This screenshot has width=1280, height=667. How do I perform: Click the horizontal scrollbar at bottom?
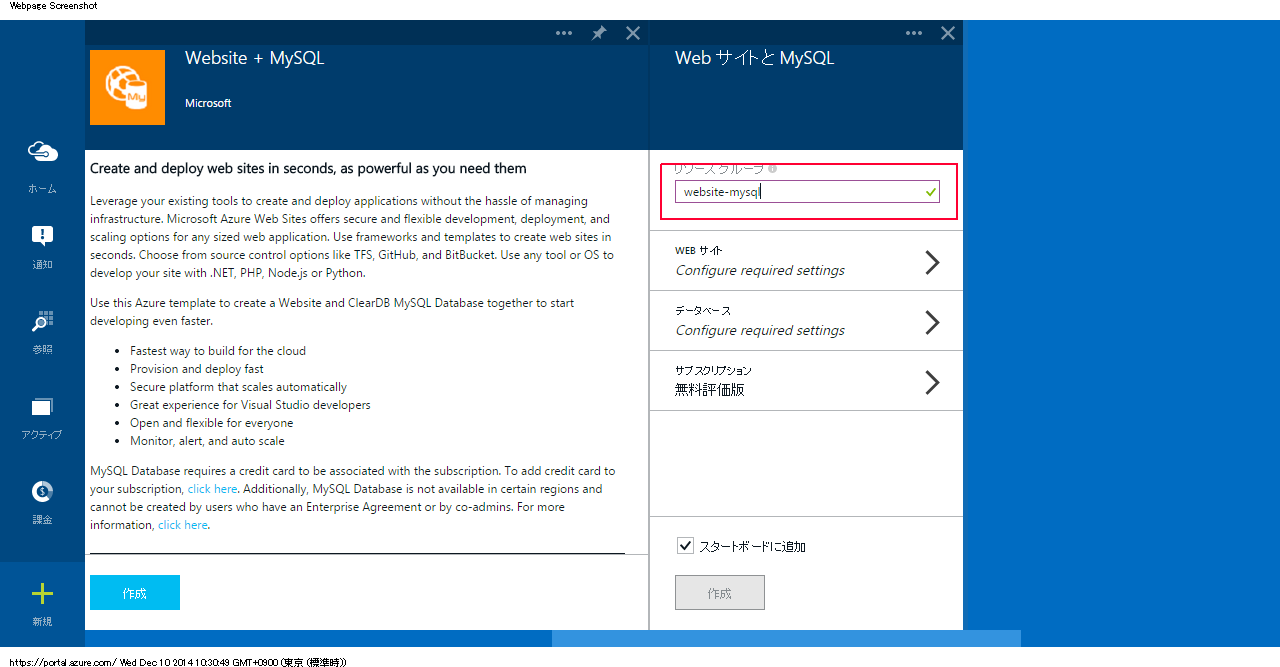[786, 638]
